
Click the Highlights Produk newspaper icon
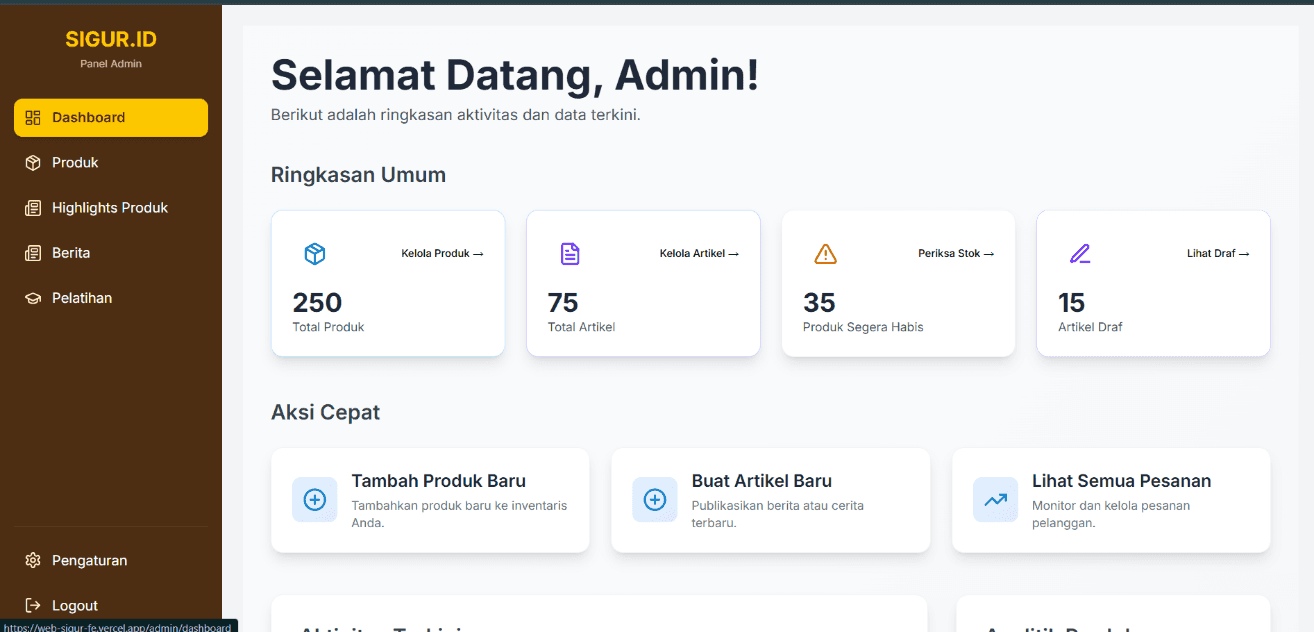pyautogui.click(x=33, y=208)
